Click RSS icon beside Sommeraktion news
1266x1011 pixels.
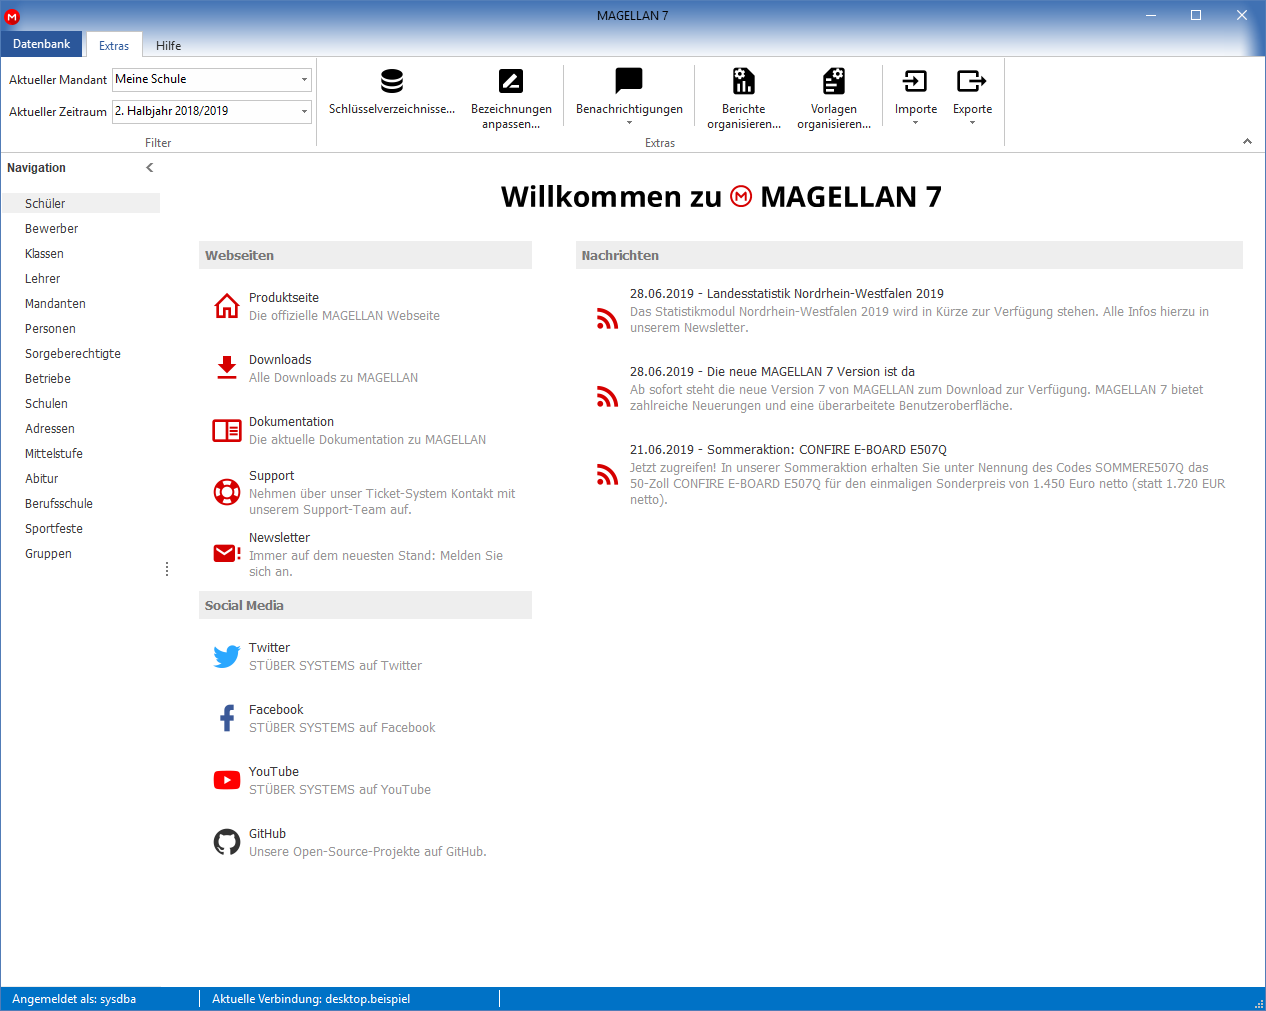point(607,474)
